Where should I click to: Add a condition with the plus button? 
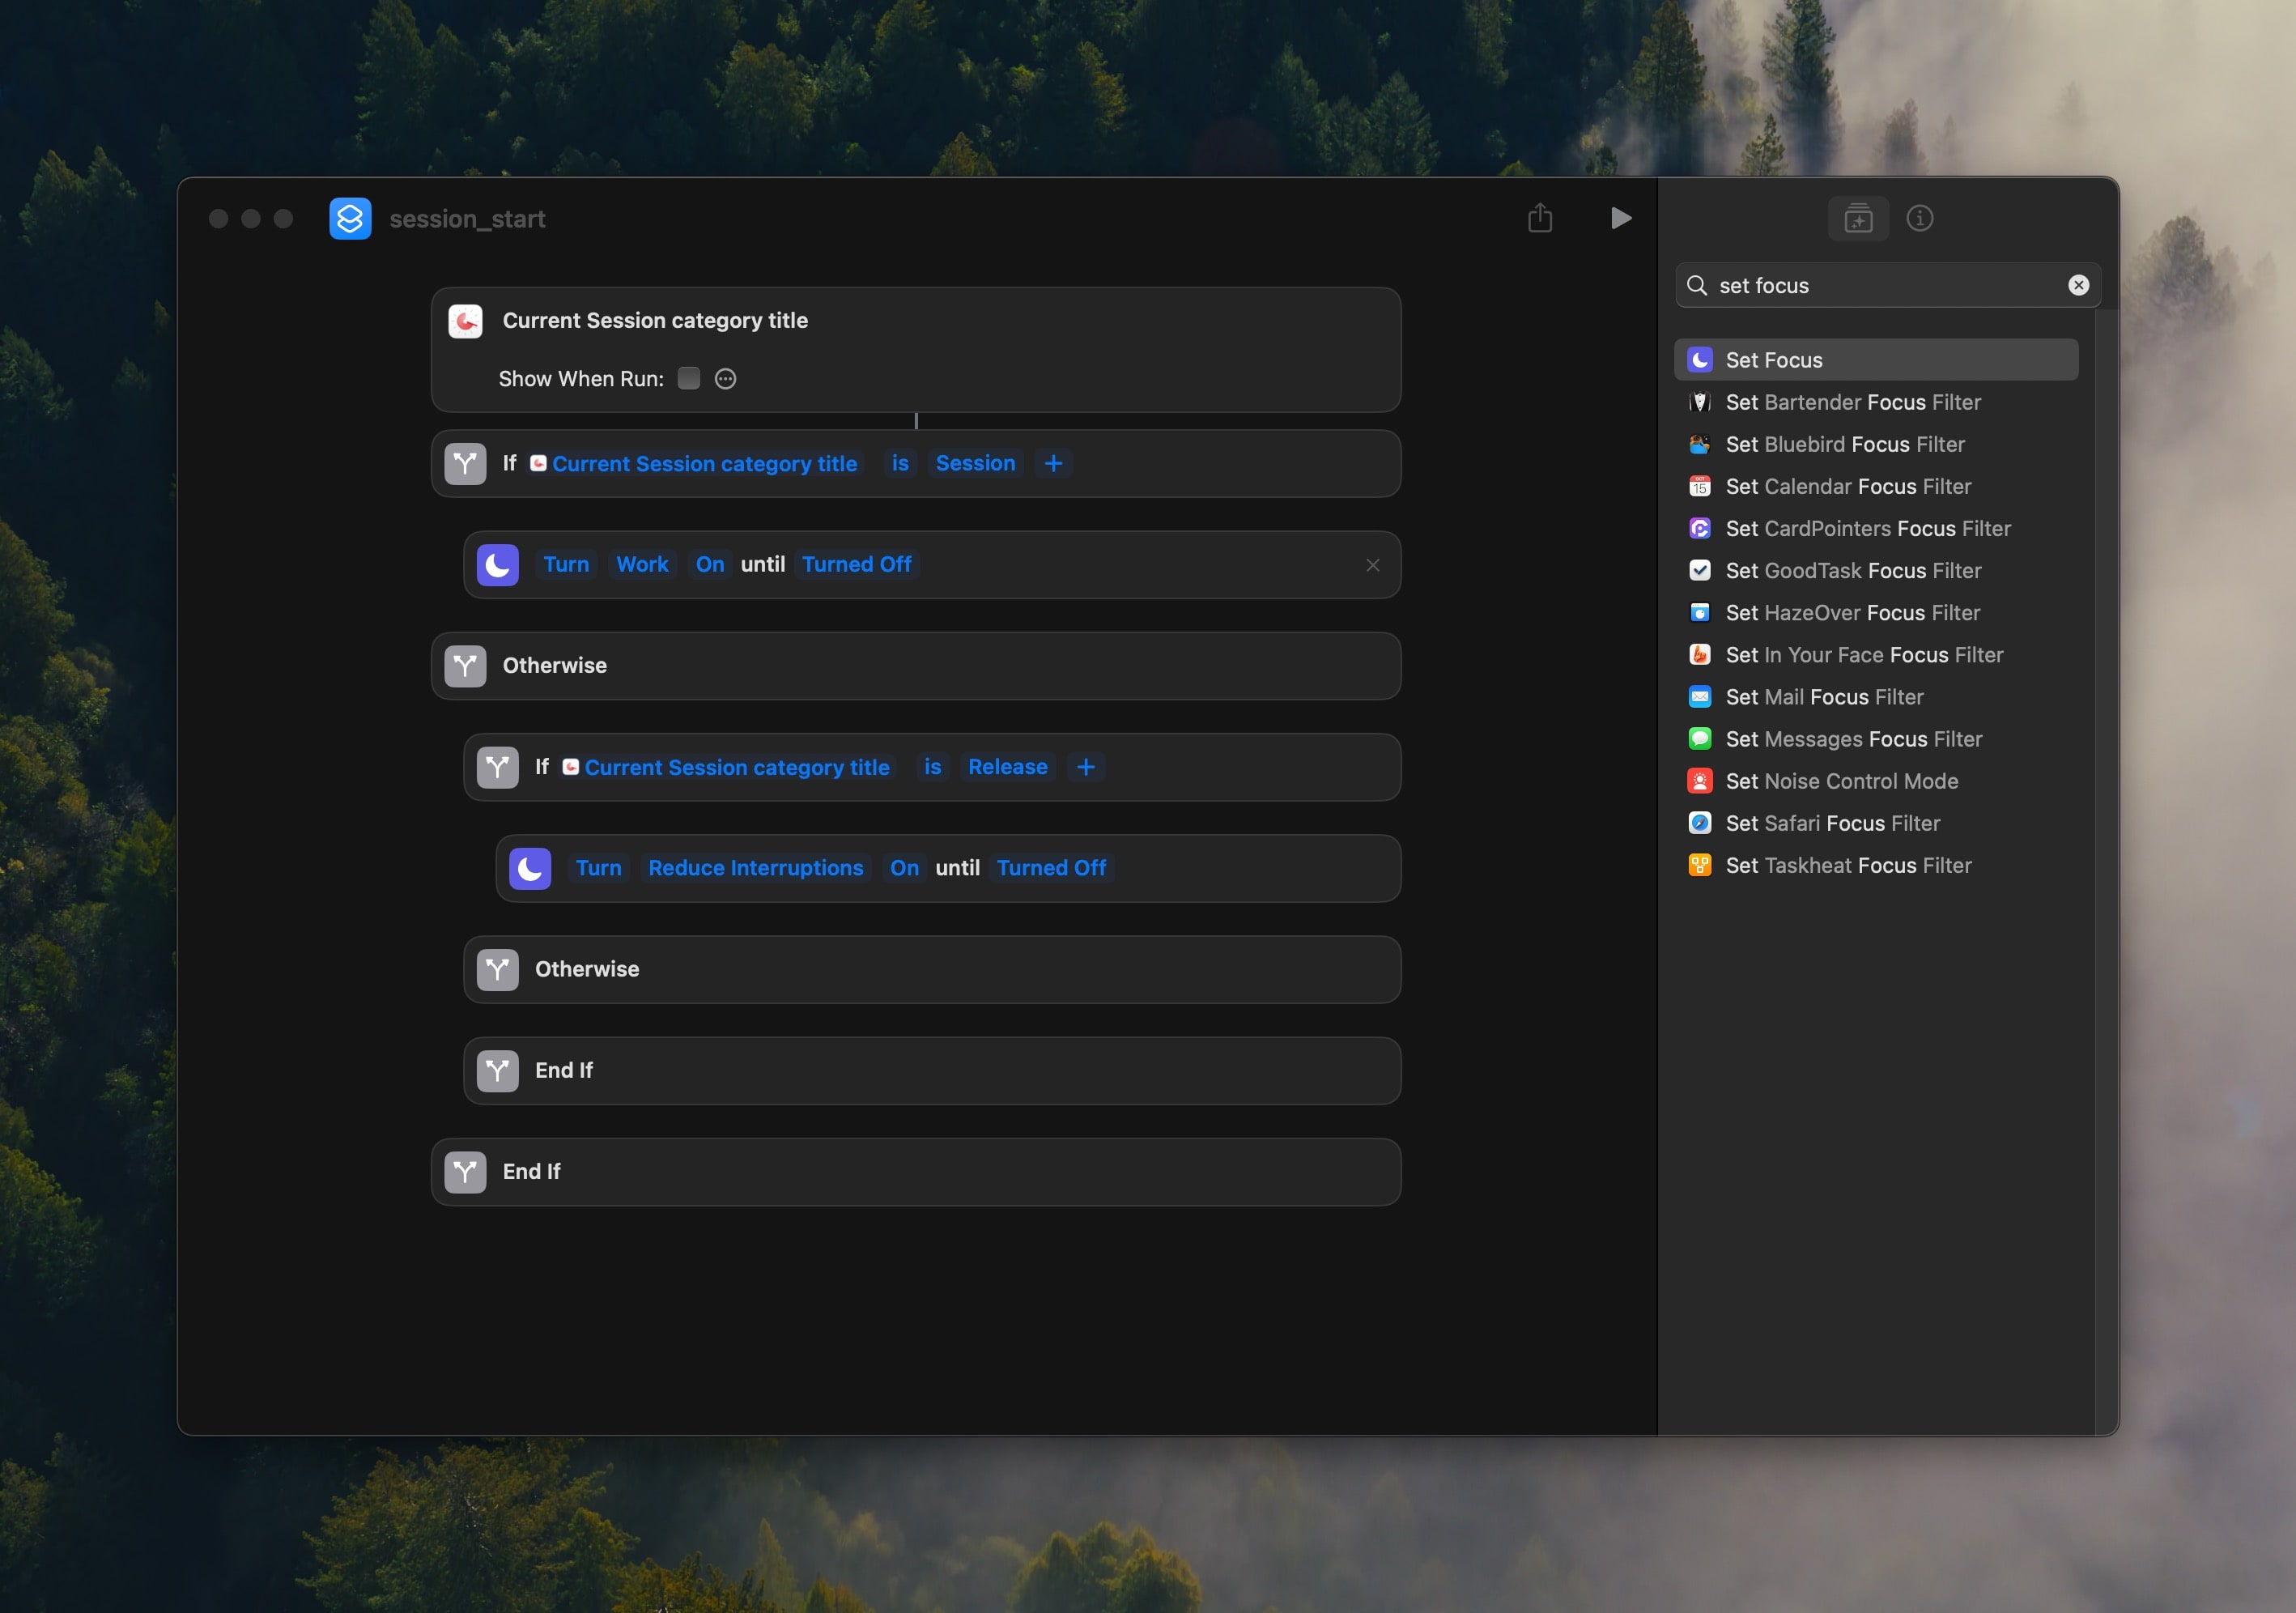(1053, 463)
